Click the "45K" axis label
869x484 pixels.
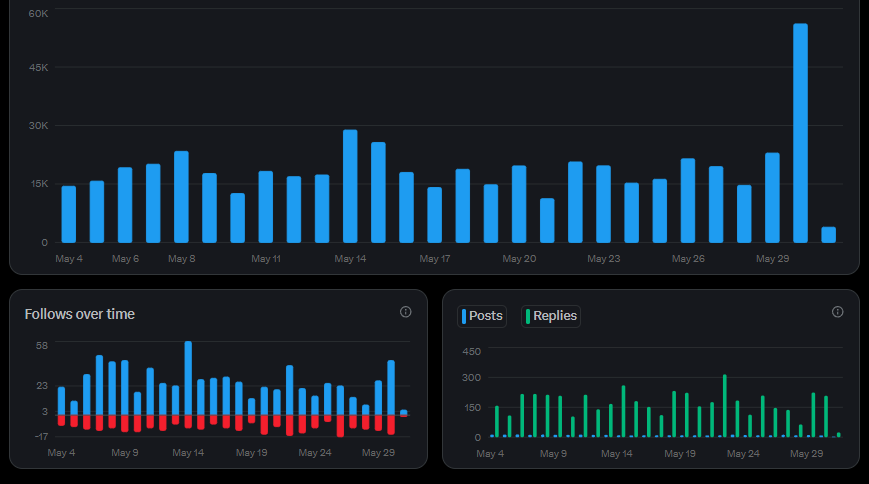pyautogui.click(x=38, y=68)
